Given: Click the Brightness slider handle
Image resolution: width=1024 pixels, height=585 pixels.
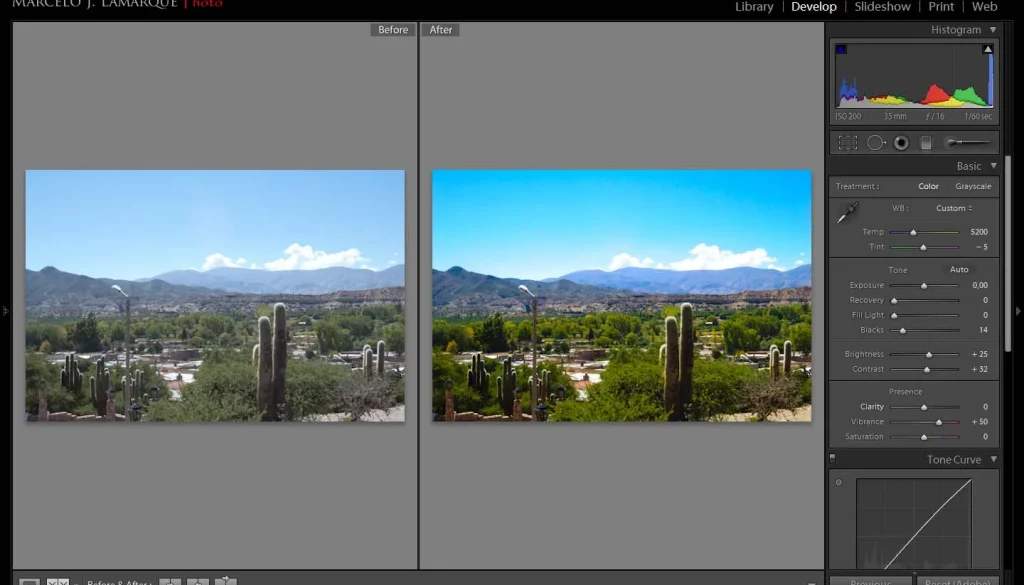Looking at the screenshot, I should [x=929, y=355].
